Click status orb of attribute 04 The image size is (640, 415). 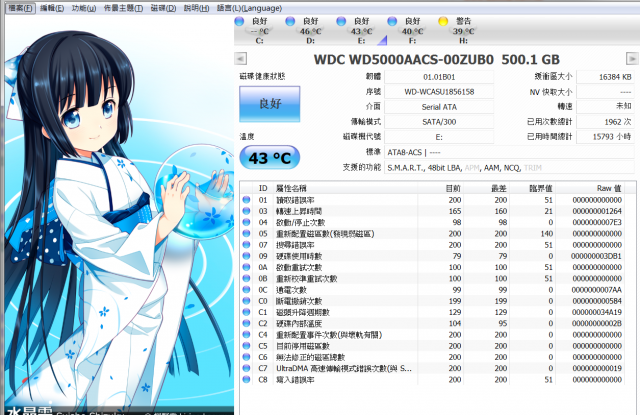(246, 222)
